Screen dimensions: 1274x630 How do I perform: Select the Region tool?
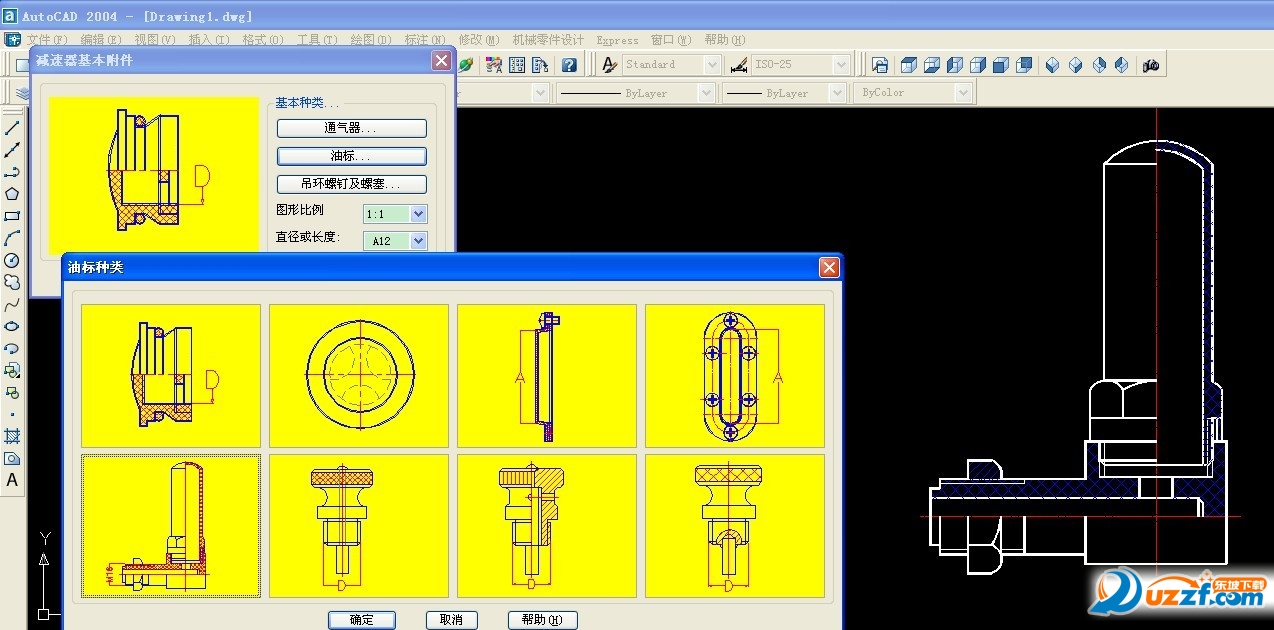click(x=12, y=458)
